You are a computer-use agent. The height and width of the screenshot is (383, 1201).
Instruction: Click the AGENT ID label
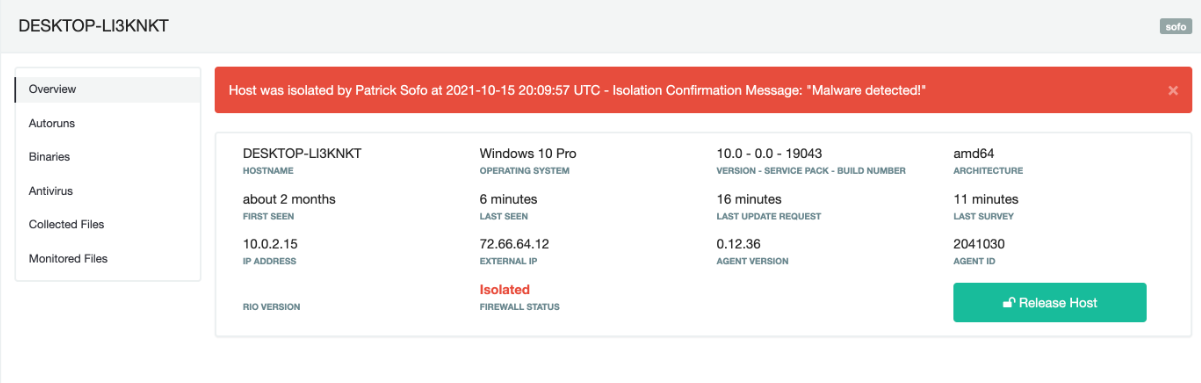point(974,261)
